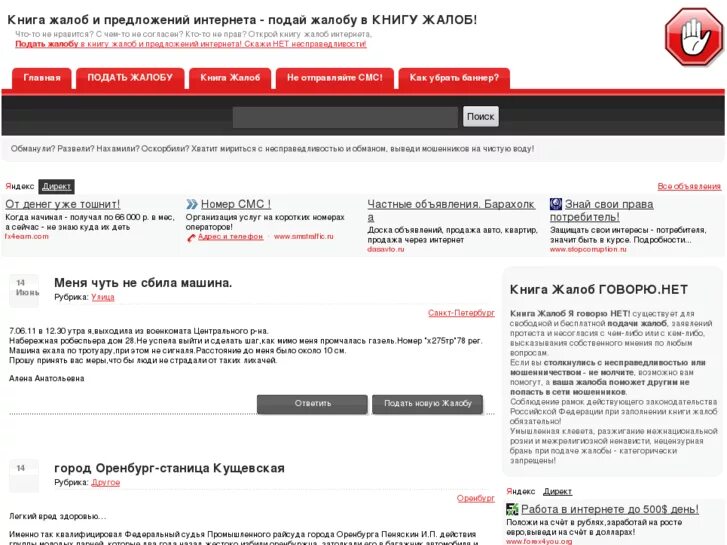Click the site title Книга жалоб и предложений

[x=242, y=20]
